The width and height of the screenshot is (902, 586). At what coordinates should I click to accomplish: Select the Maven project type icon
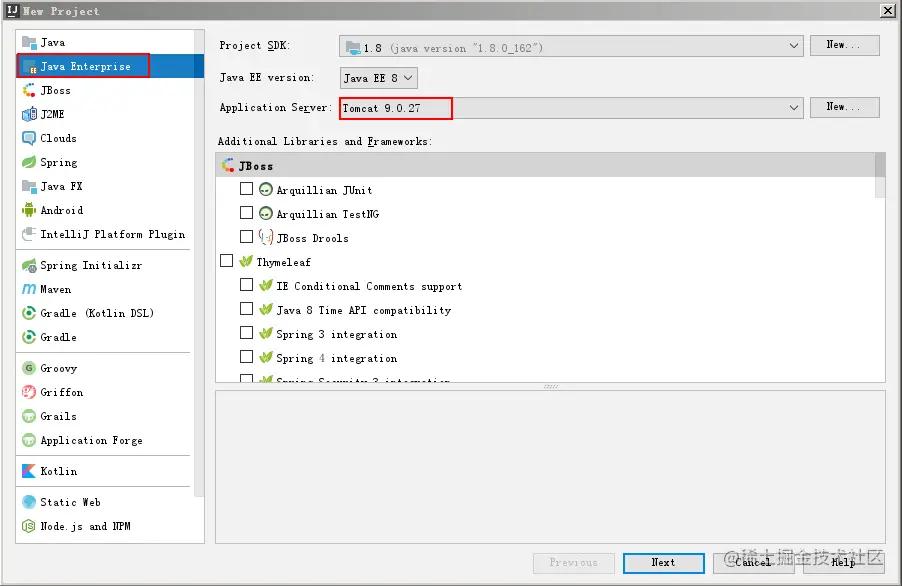(x=29, y=289)
